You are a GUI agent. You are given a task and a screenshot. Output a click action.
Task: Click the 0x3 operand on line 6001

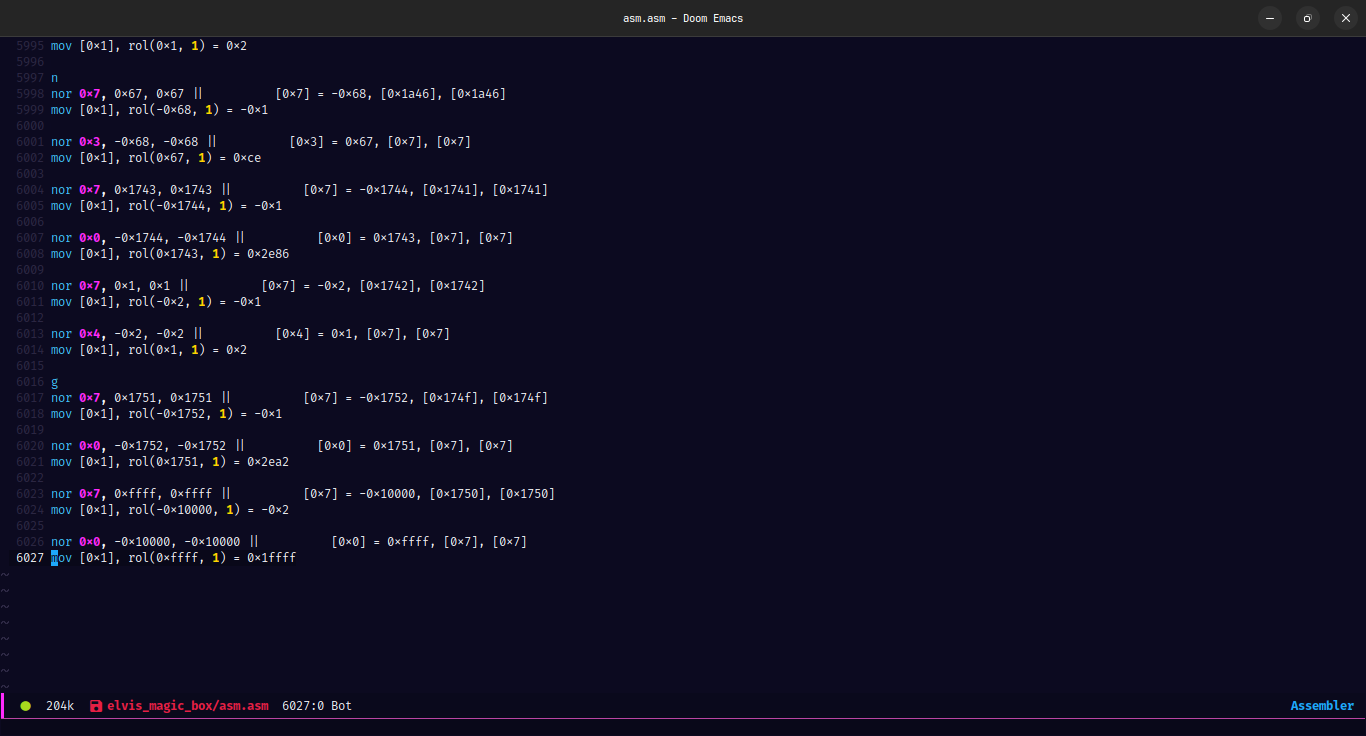tap(89, 142)
